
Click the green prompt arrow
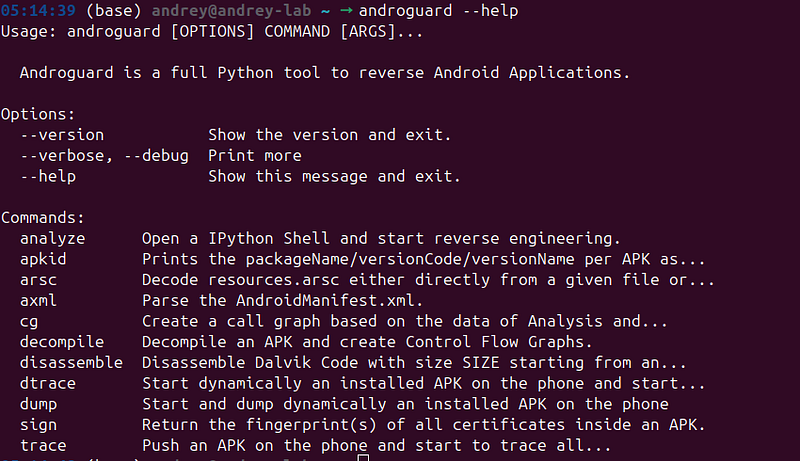pyautogui.click(x=346, y=11)
